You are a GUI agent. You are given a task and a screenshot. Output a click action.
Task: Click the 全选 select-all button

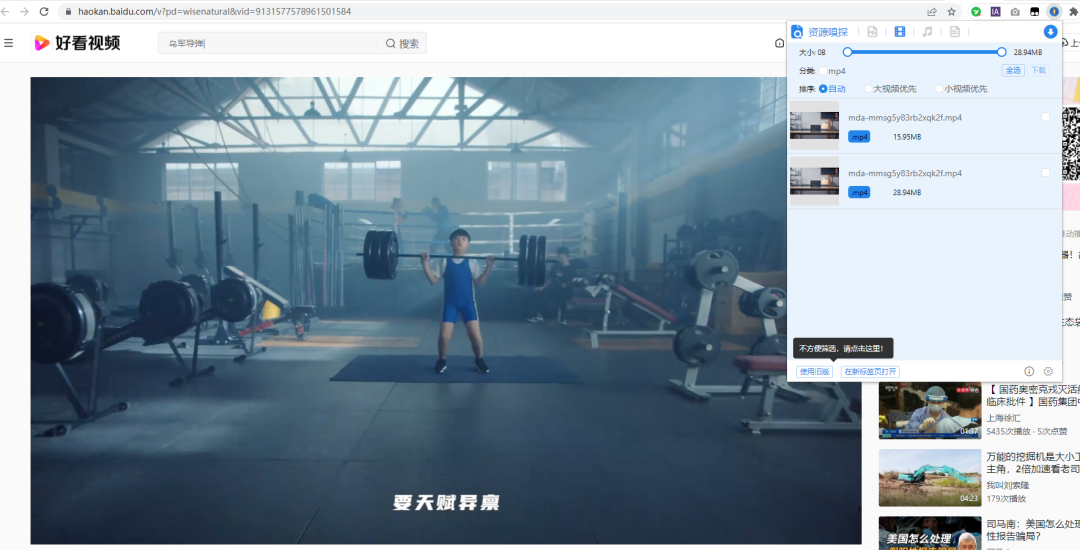[x=1013, y=71]
